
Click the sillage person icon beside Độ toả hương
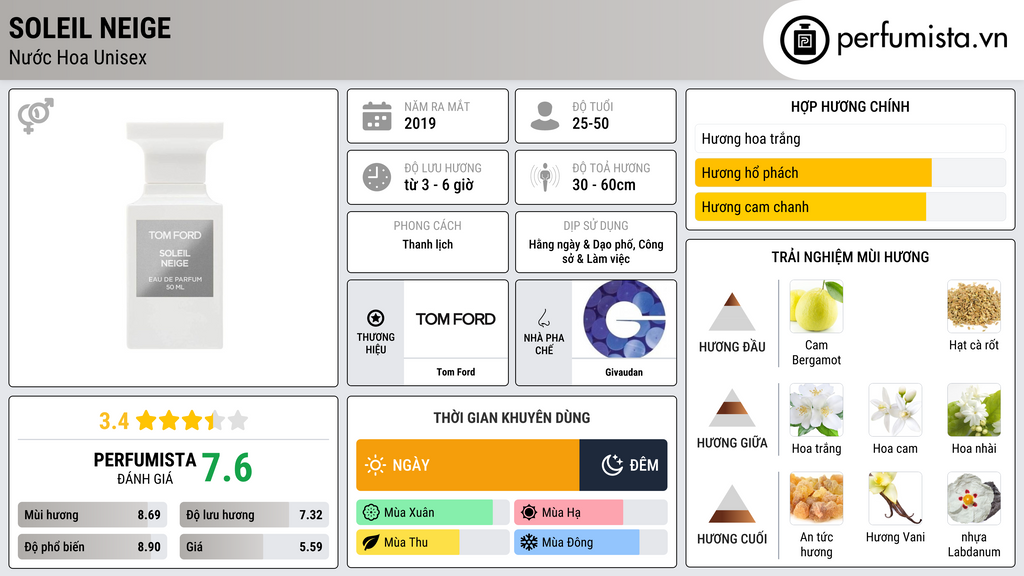pos(545,177)
